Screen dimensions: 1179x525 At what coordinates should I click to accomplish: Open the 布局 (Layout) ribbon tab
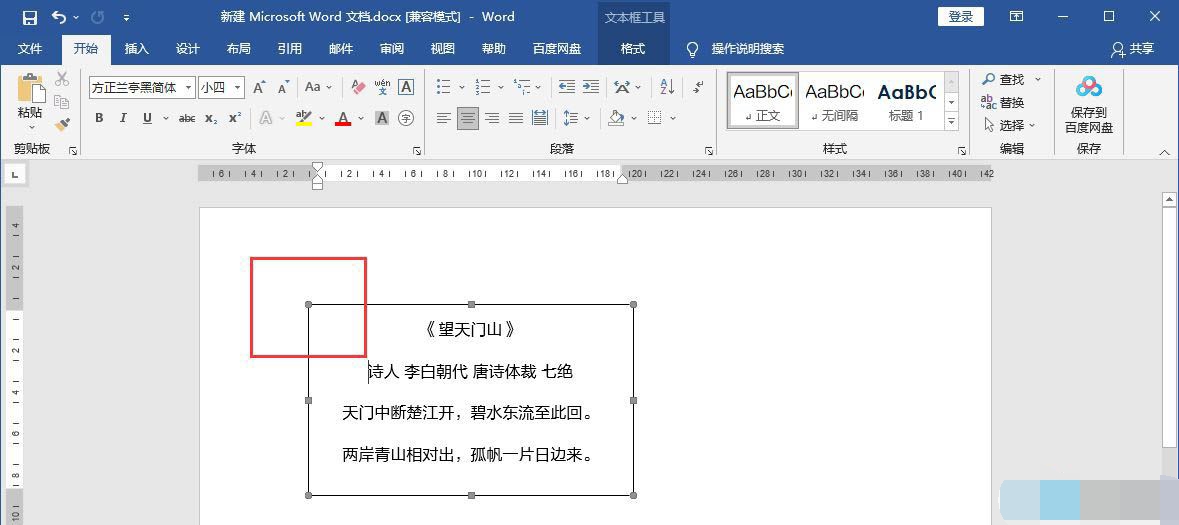coord(238,49)
